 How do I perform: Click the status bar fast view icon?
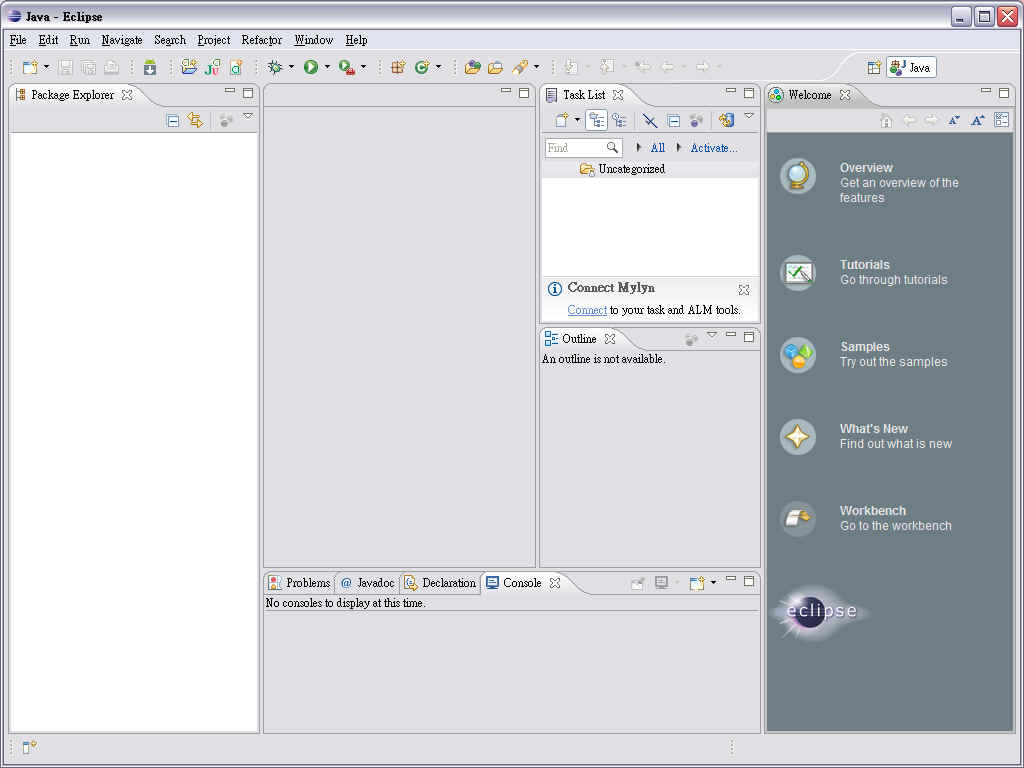[29, 746]
